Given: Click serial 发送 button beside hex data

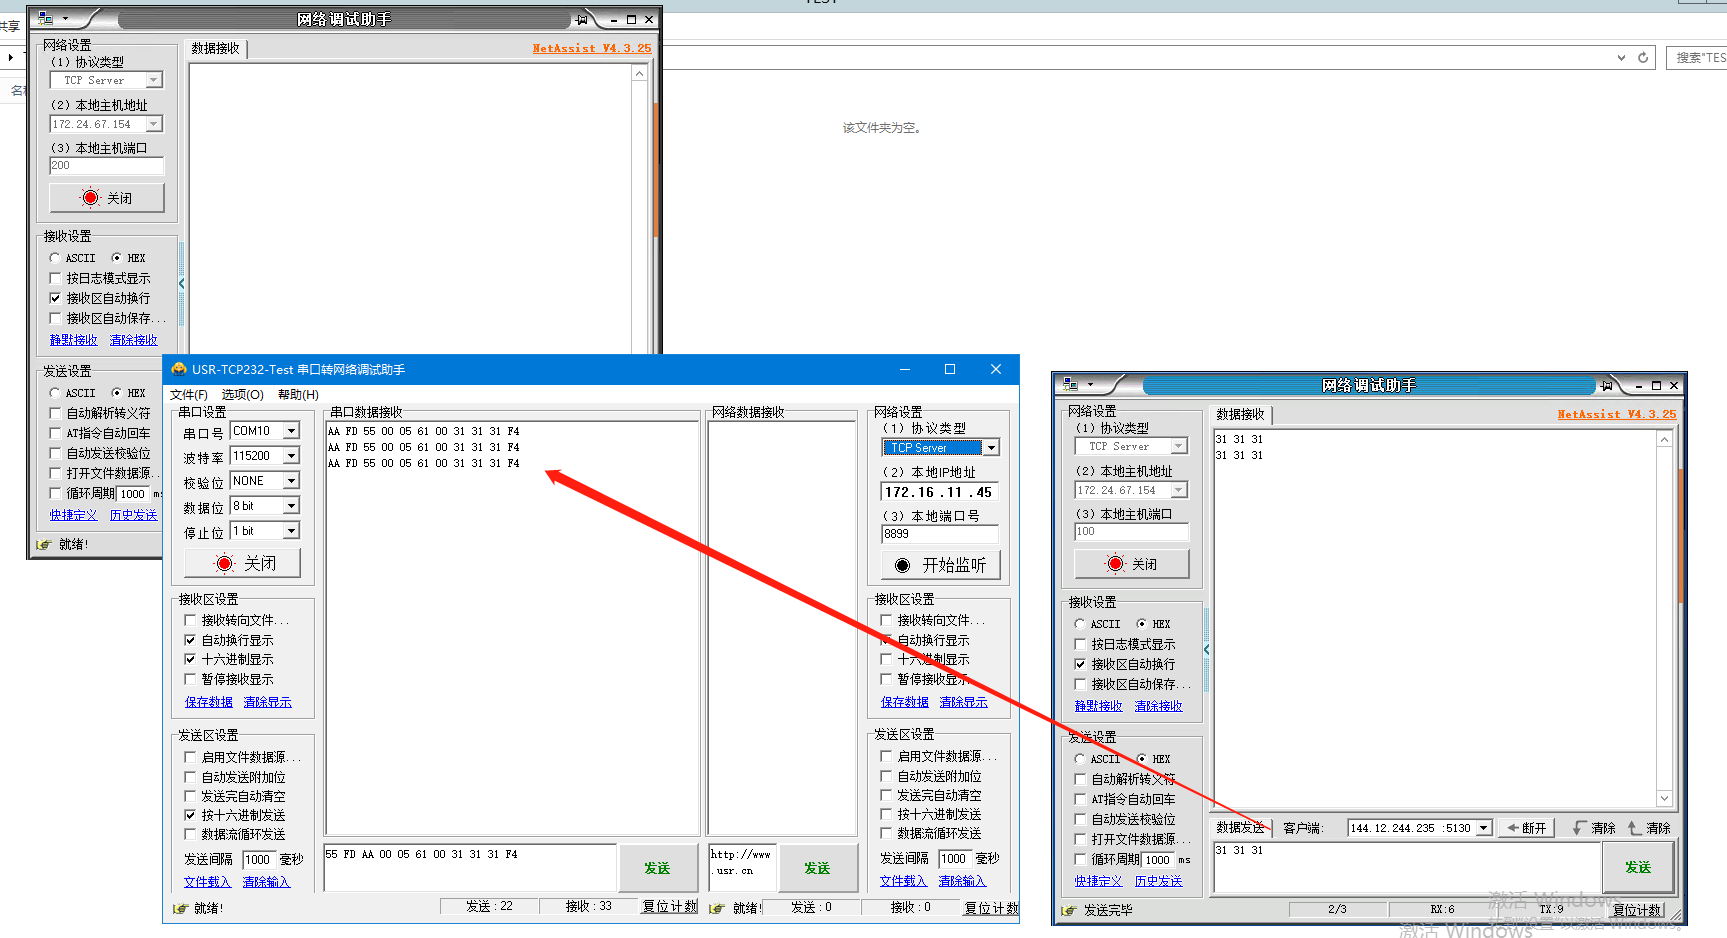Looking at the screenshot, I should [657, 868].
